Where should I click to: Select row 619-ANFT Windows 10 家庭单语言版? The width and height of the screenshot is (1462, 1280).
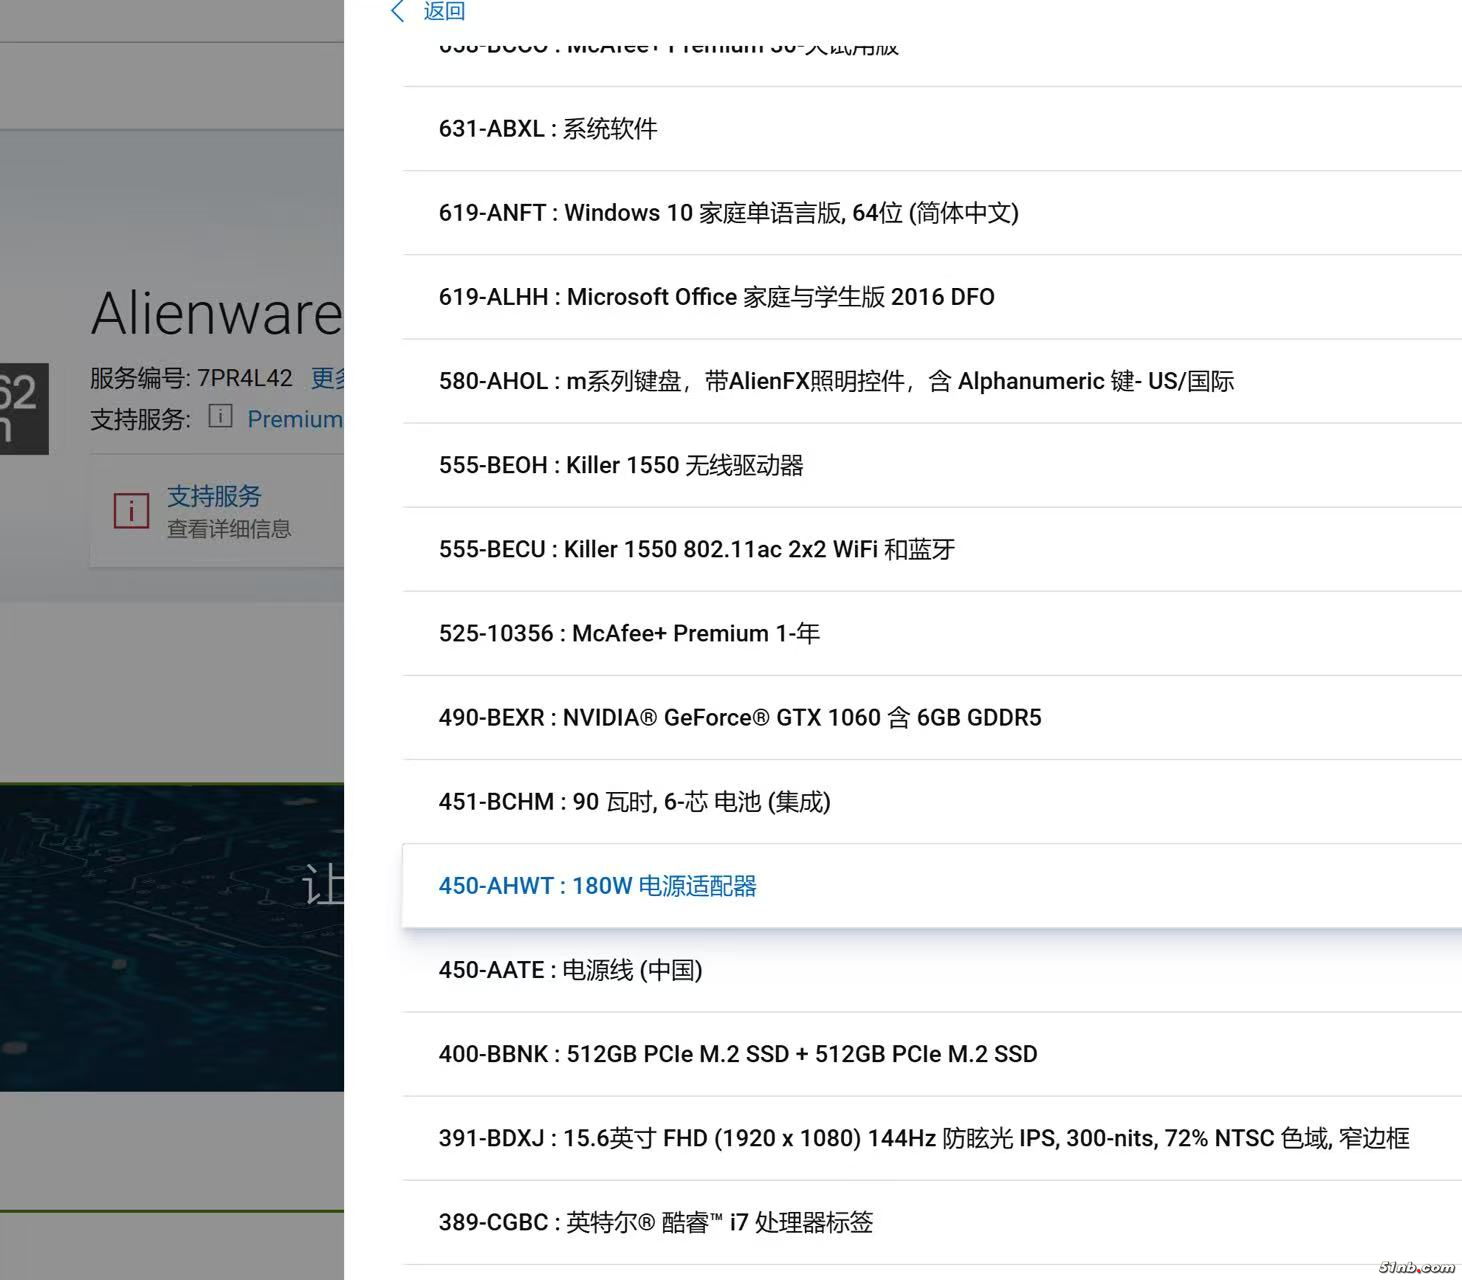point(932,213)
